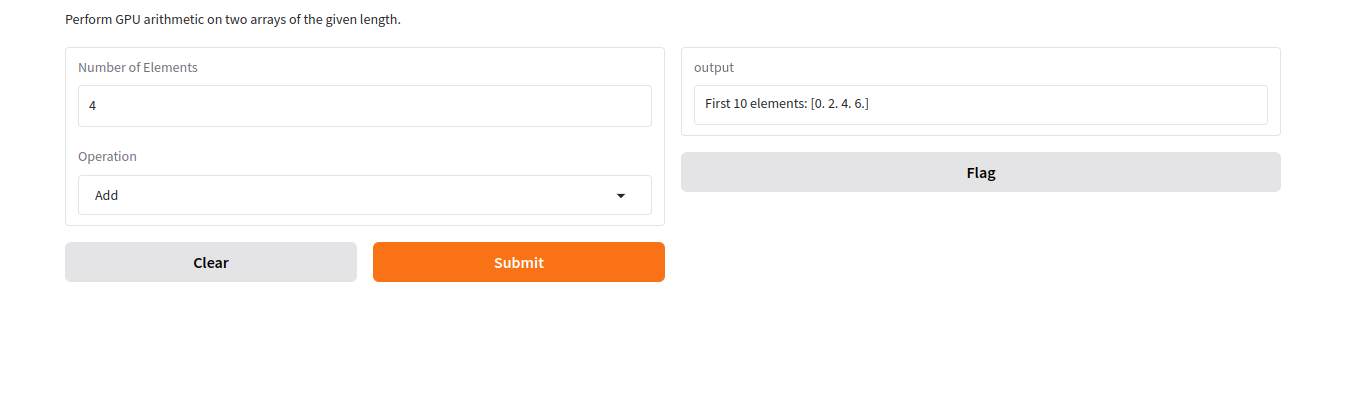
Task: Focus the Number of Elements input field
Action: [x=364, y=105]
